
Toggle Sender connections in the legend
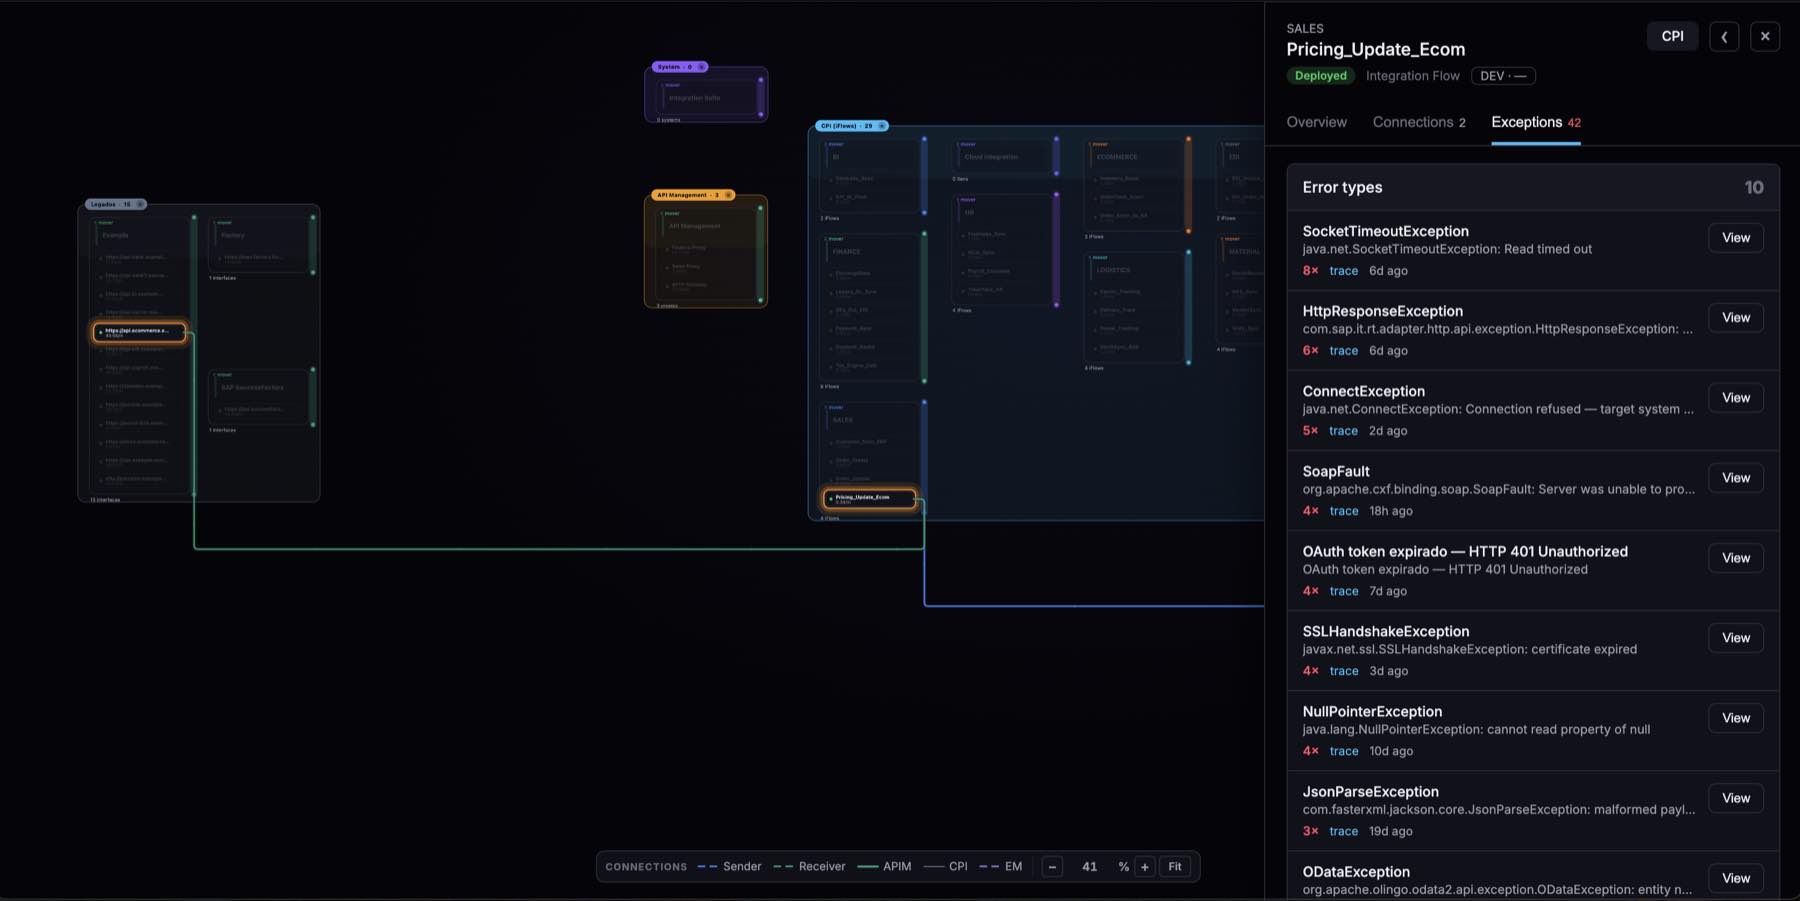[729, 867]
